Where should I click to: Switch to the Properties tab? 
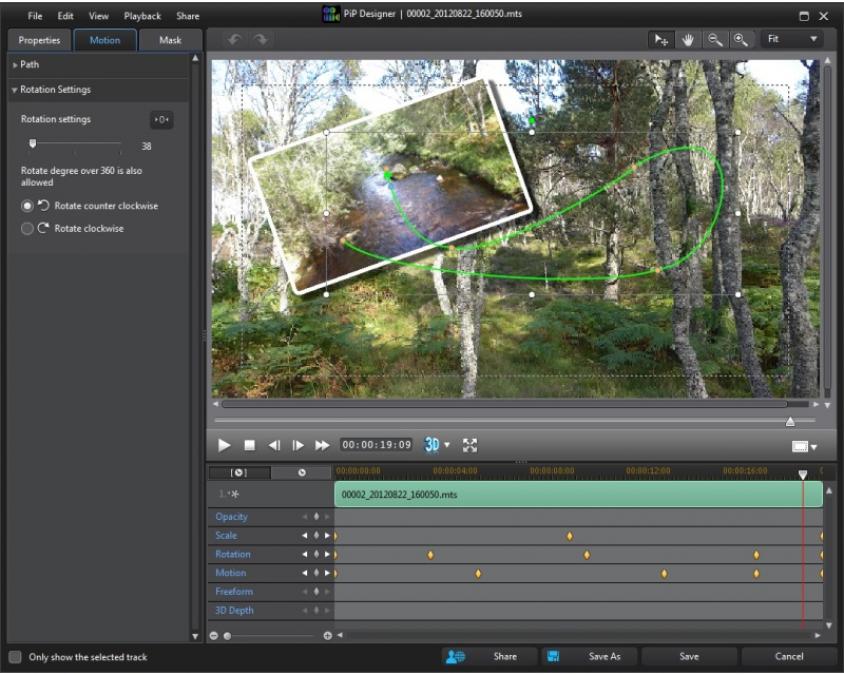(39, 40)
